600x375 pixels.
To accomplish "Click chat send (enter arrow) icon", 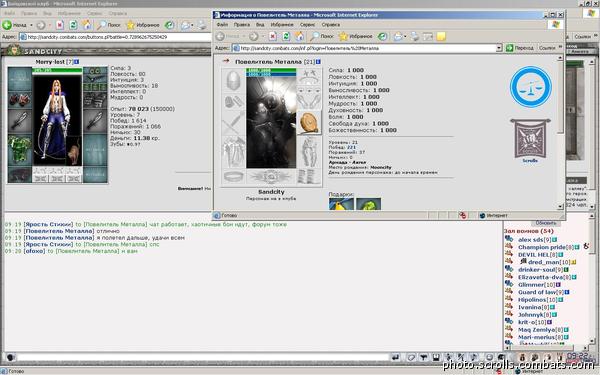I will point(395,357).
